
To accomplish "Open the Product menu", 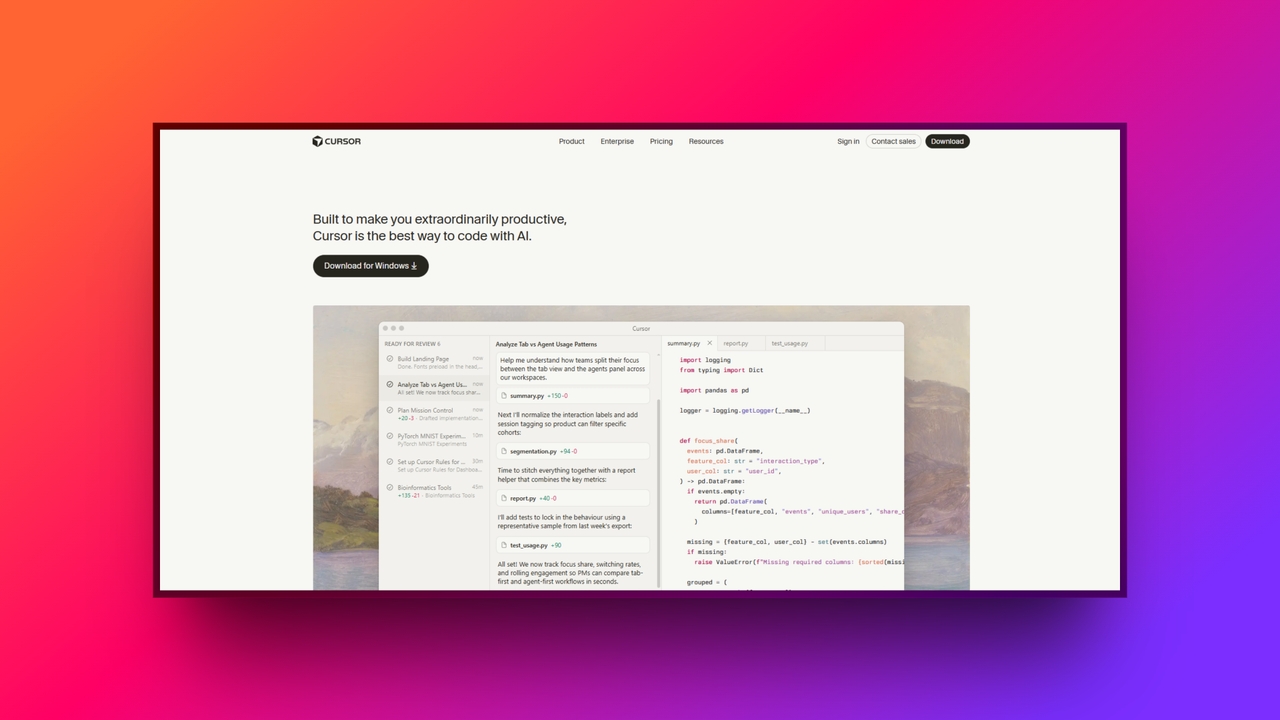I will (571, 141).
